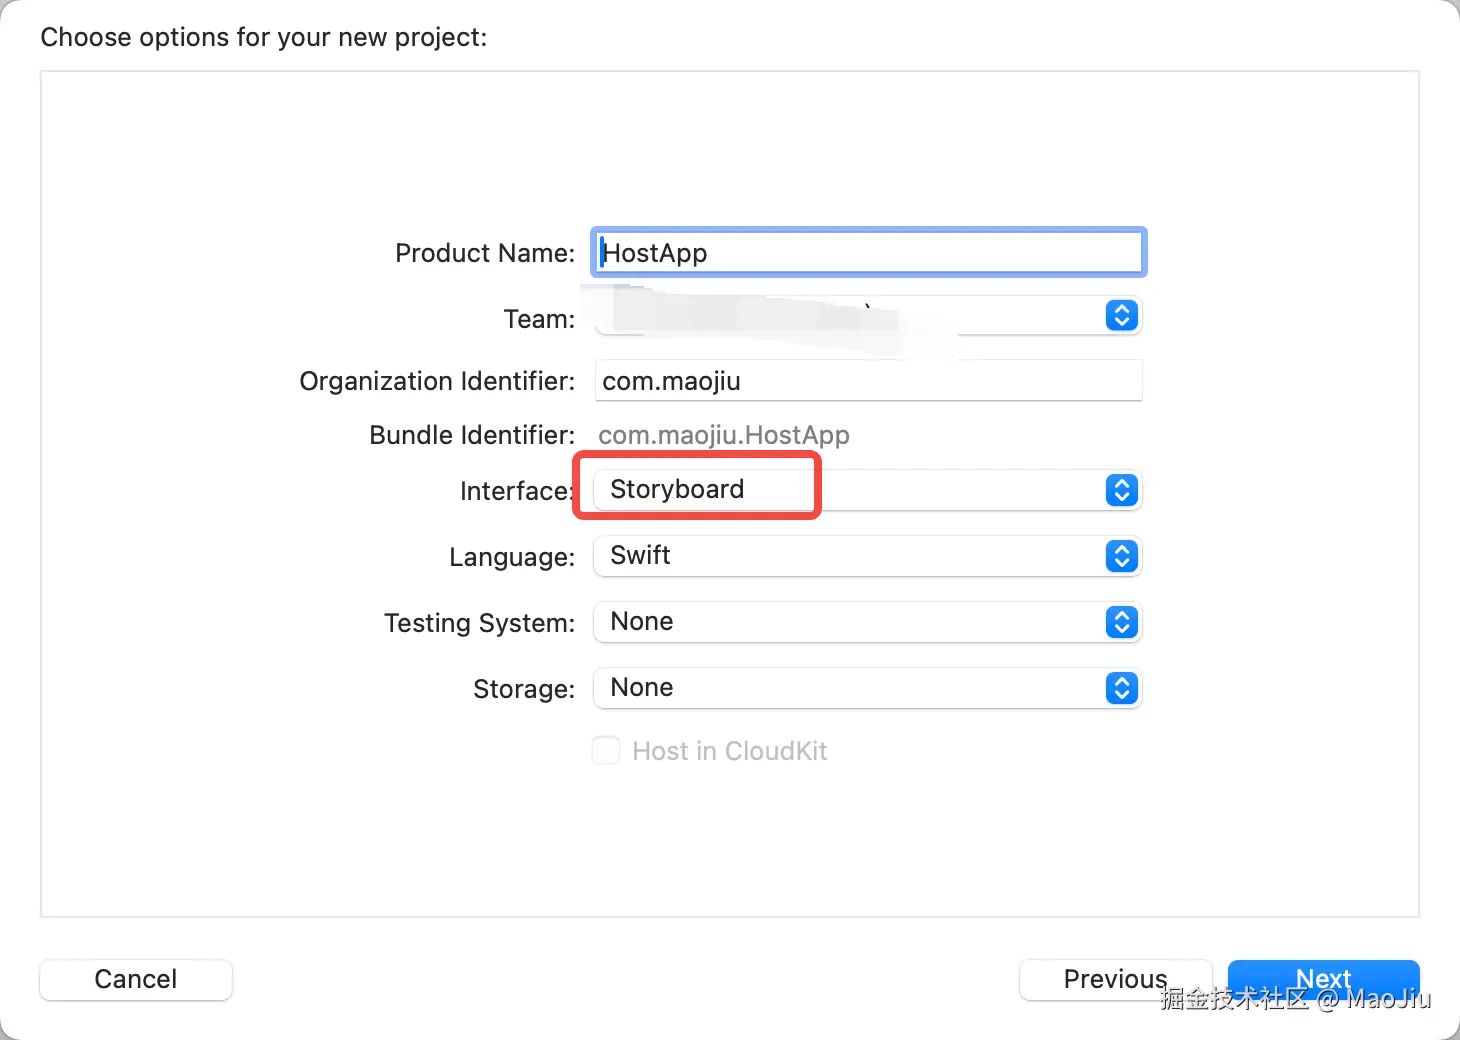The height and width of the screenshot is (1040, 1460).
Task: Open Language dropdown showing Swift
Action: pos(850,556)
